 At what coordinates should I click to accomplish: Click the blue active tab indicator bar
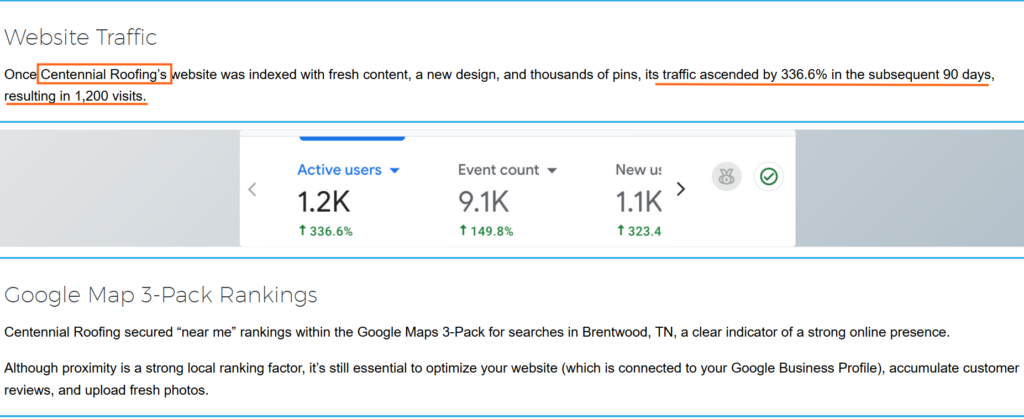click(x=352, y=136)
